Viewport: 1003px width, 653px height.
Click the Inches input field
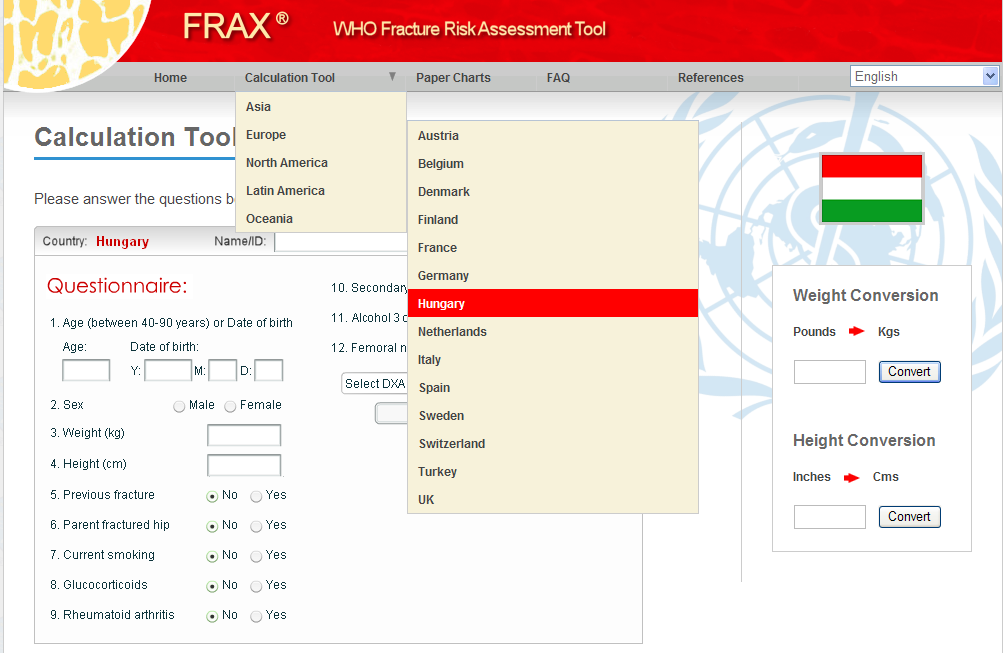tap(830, 517)
